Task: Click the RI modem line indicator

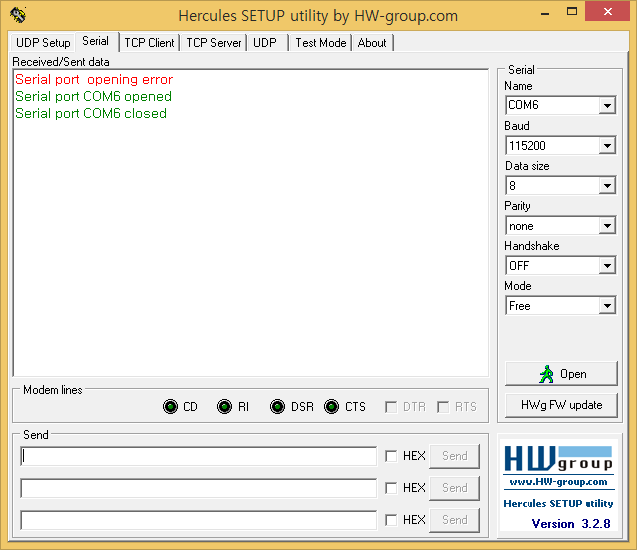Action: tap(224, 407)
